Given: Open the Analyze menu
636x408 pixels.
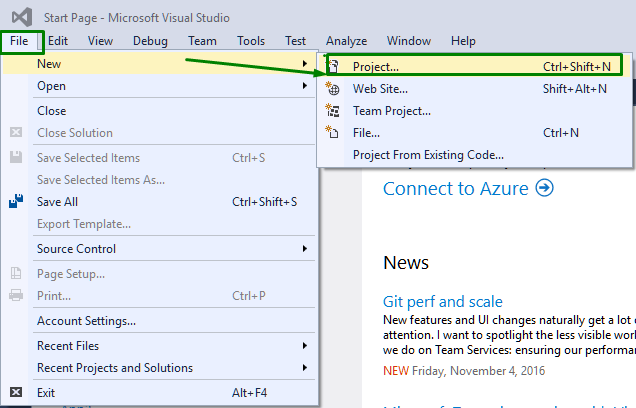Looking at the screenshot, I should (x=346, y=41).
